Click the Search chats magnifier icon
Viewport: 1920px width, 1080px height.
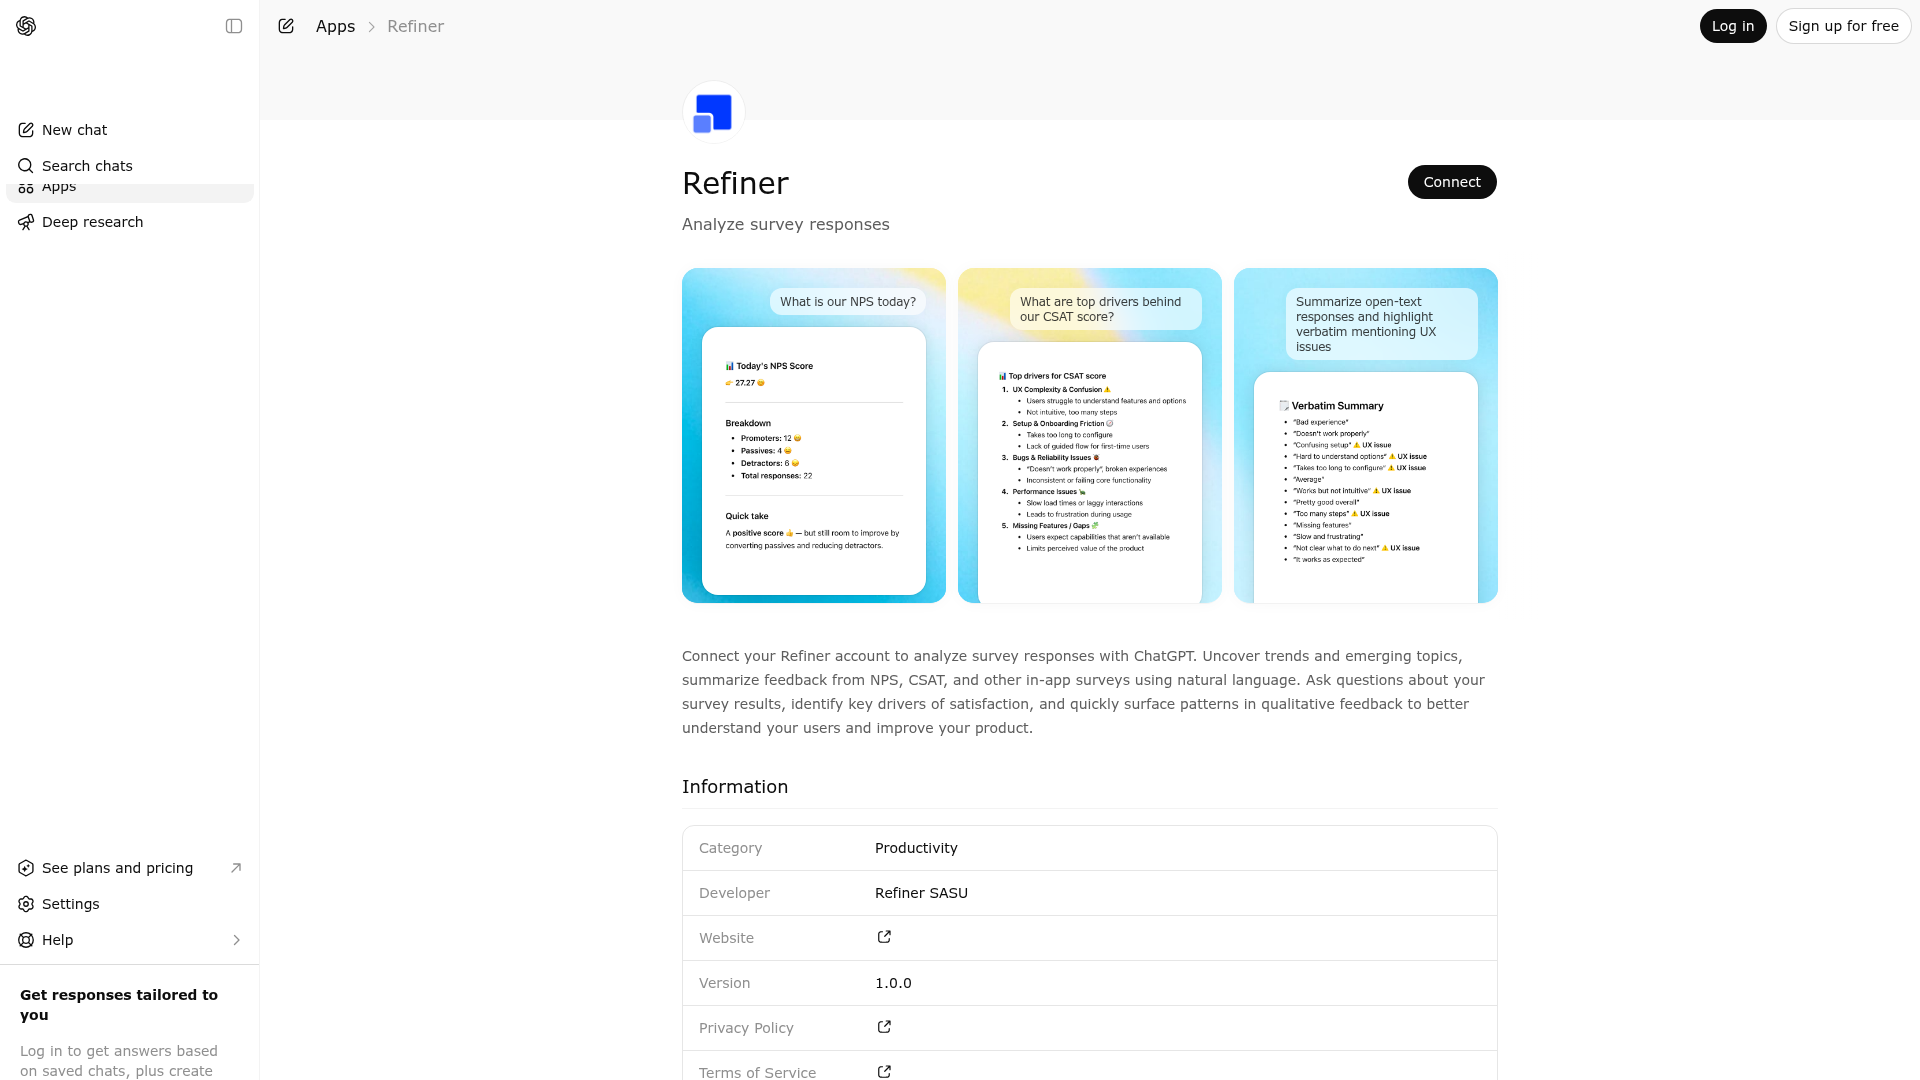point(26,166)
